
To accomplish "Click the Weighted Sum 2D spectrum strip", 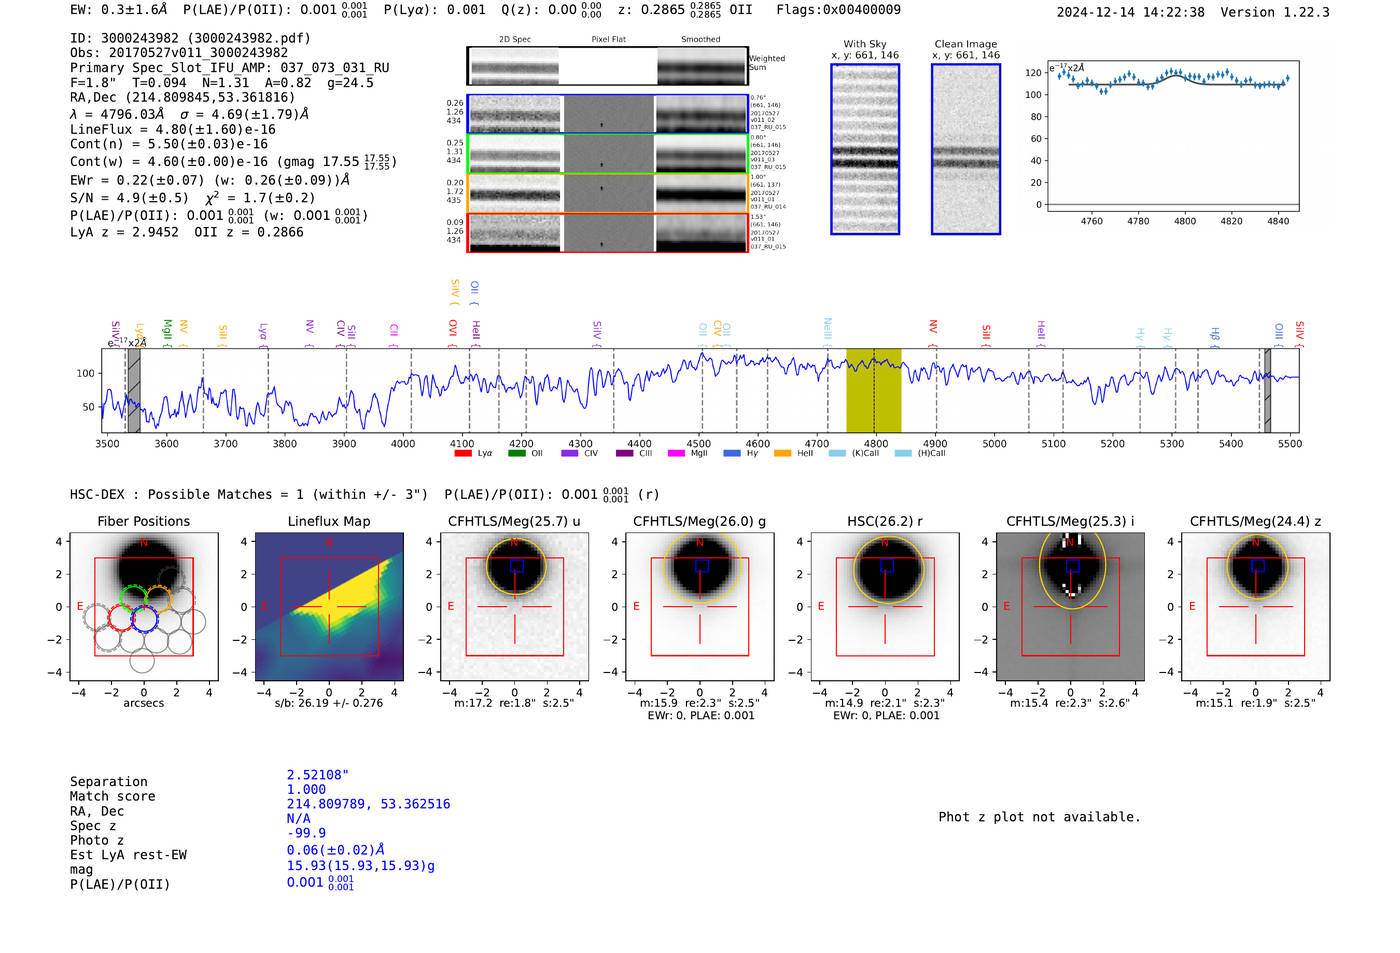I will pyautogui.click(x=607, y=66).
